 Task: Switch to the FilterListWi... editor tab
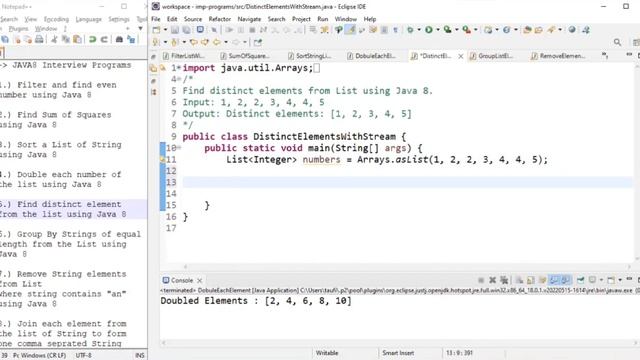(184, 56)
